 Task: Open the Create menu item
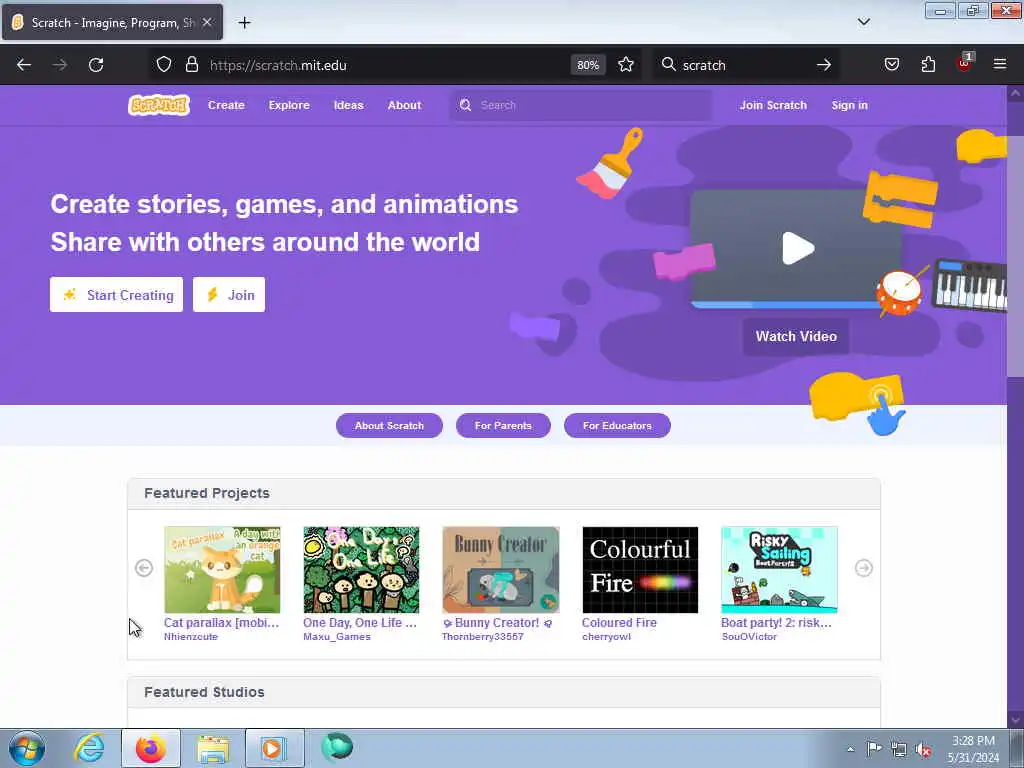226,105
